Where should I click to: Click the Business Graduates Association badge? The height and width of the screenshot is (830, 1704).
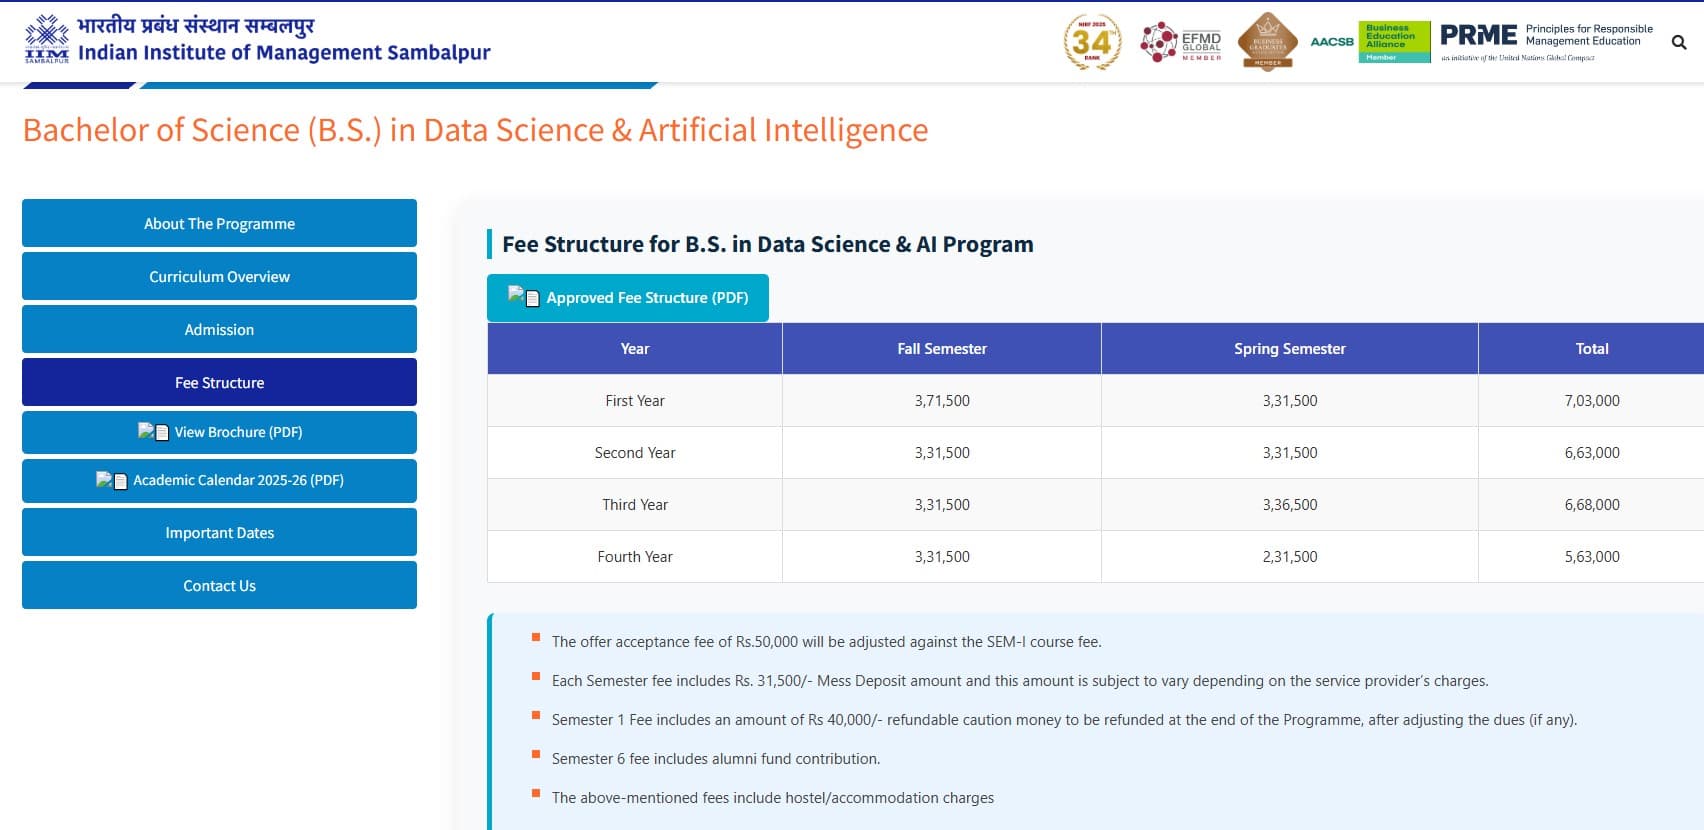tap(1267, 42)
